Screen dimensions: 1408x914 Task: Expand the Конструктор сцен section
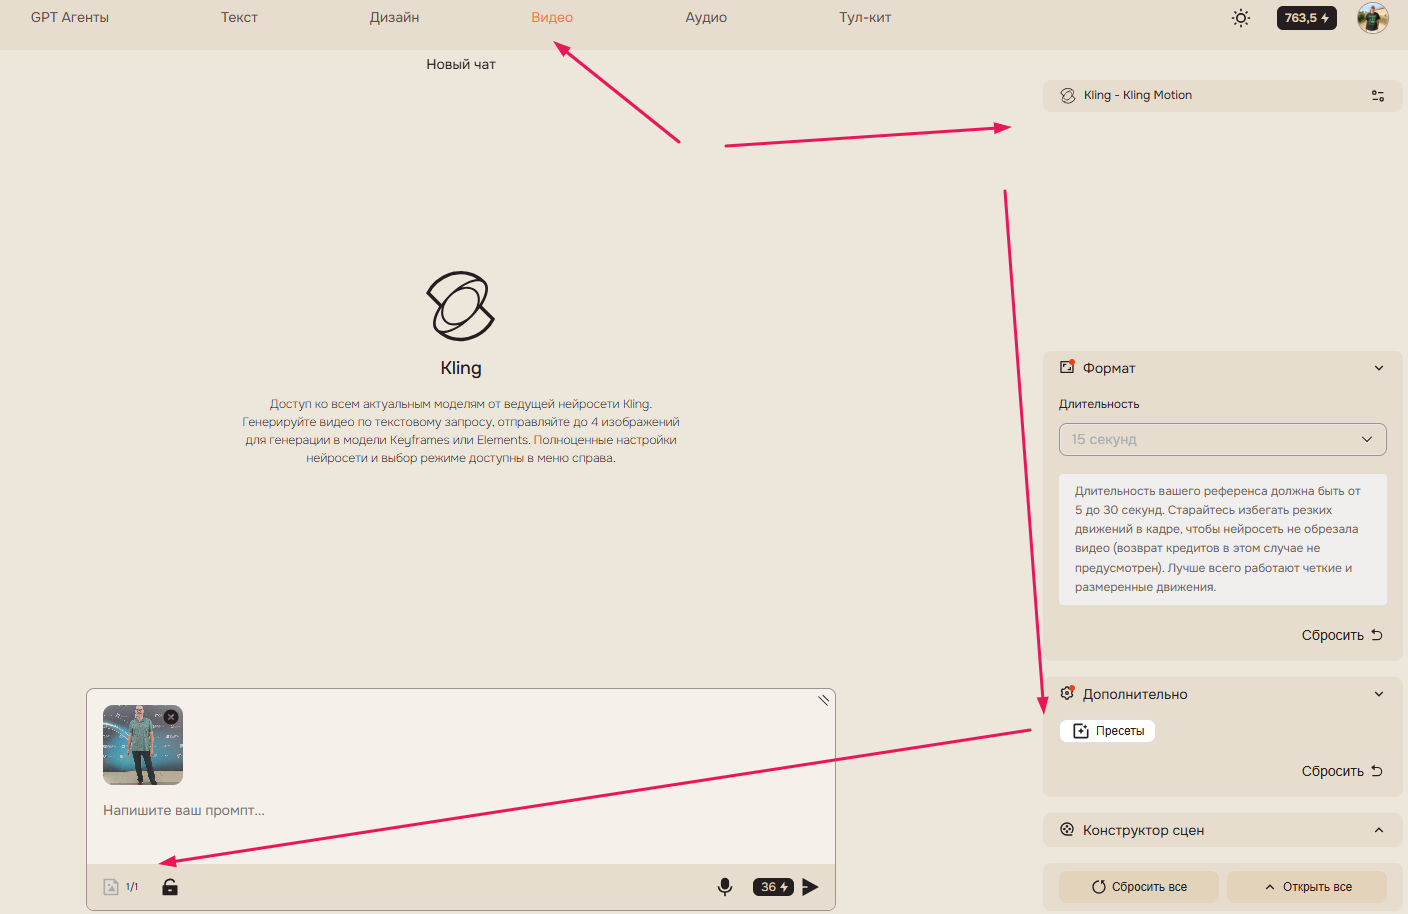1223,830
